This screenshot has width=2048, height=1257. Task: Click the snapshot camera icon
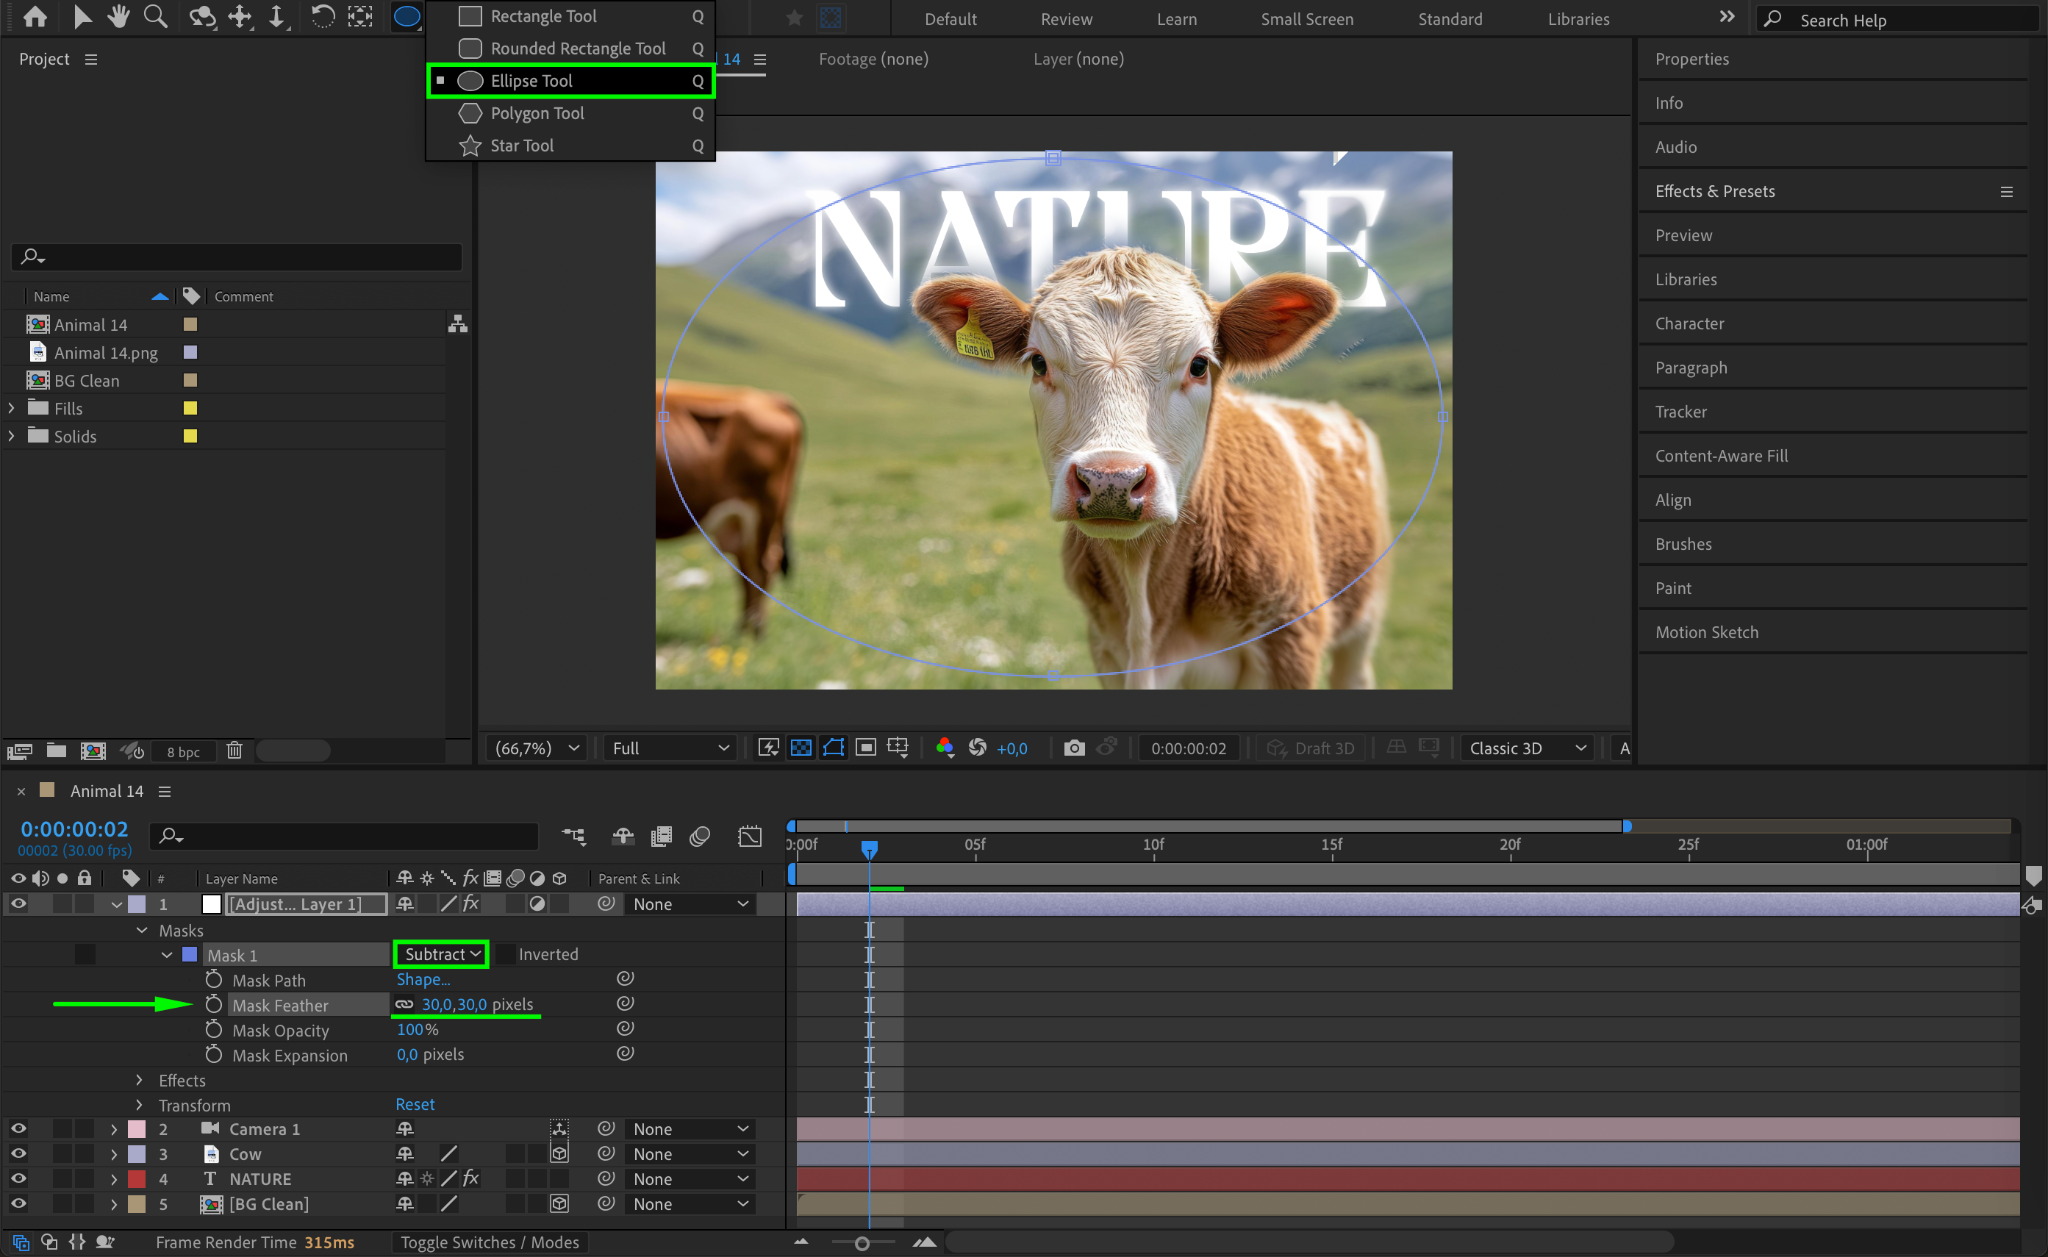[x=1074, y=748]
